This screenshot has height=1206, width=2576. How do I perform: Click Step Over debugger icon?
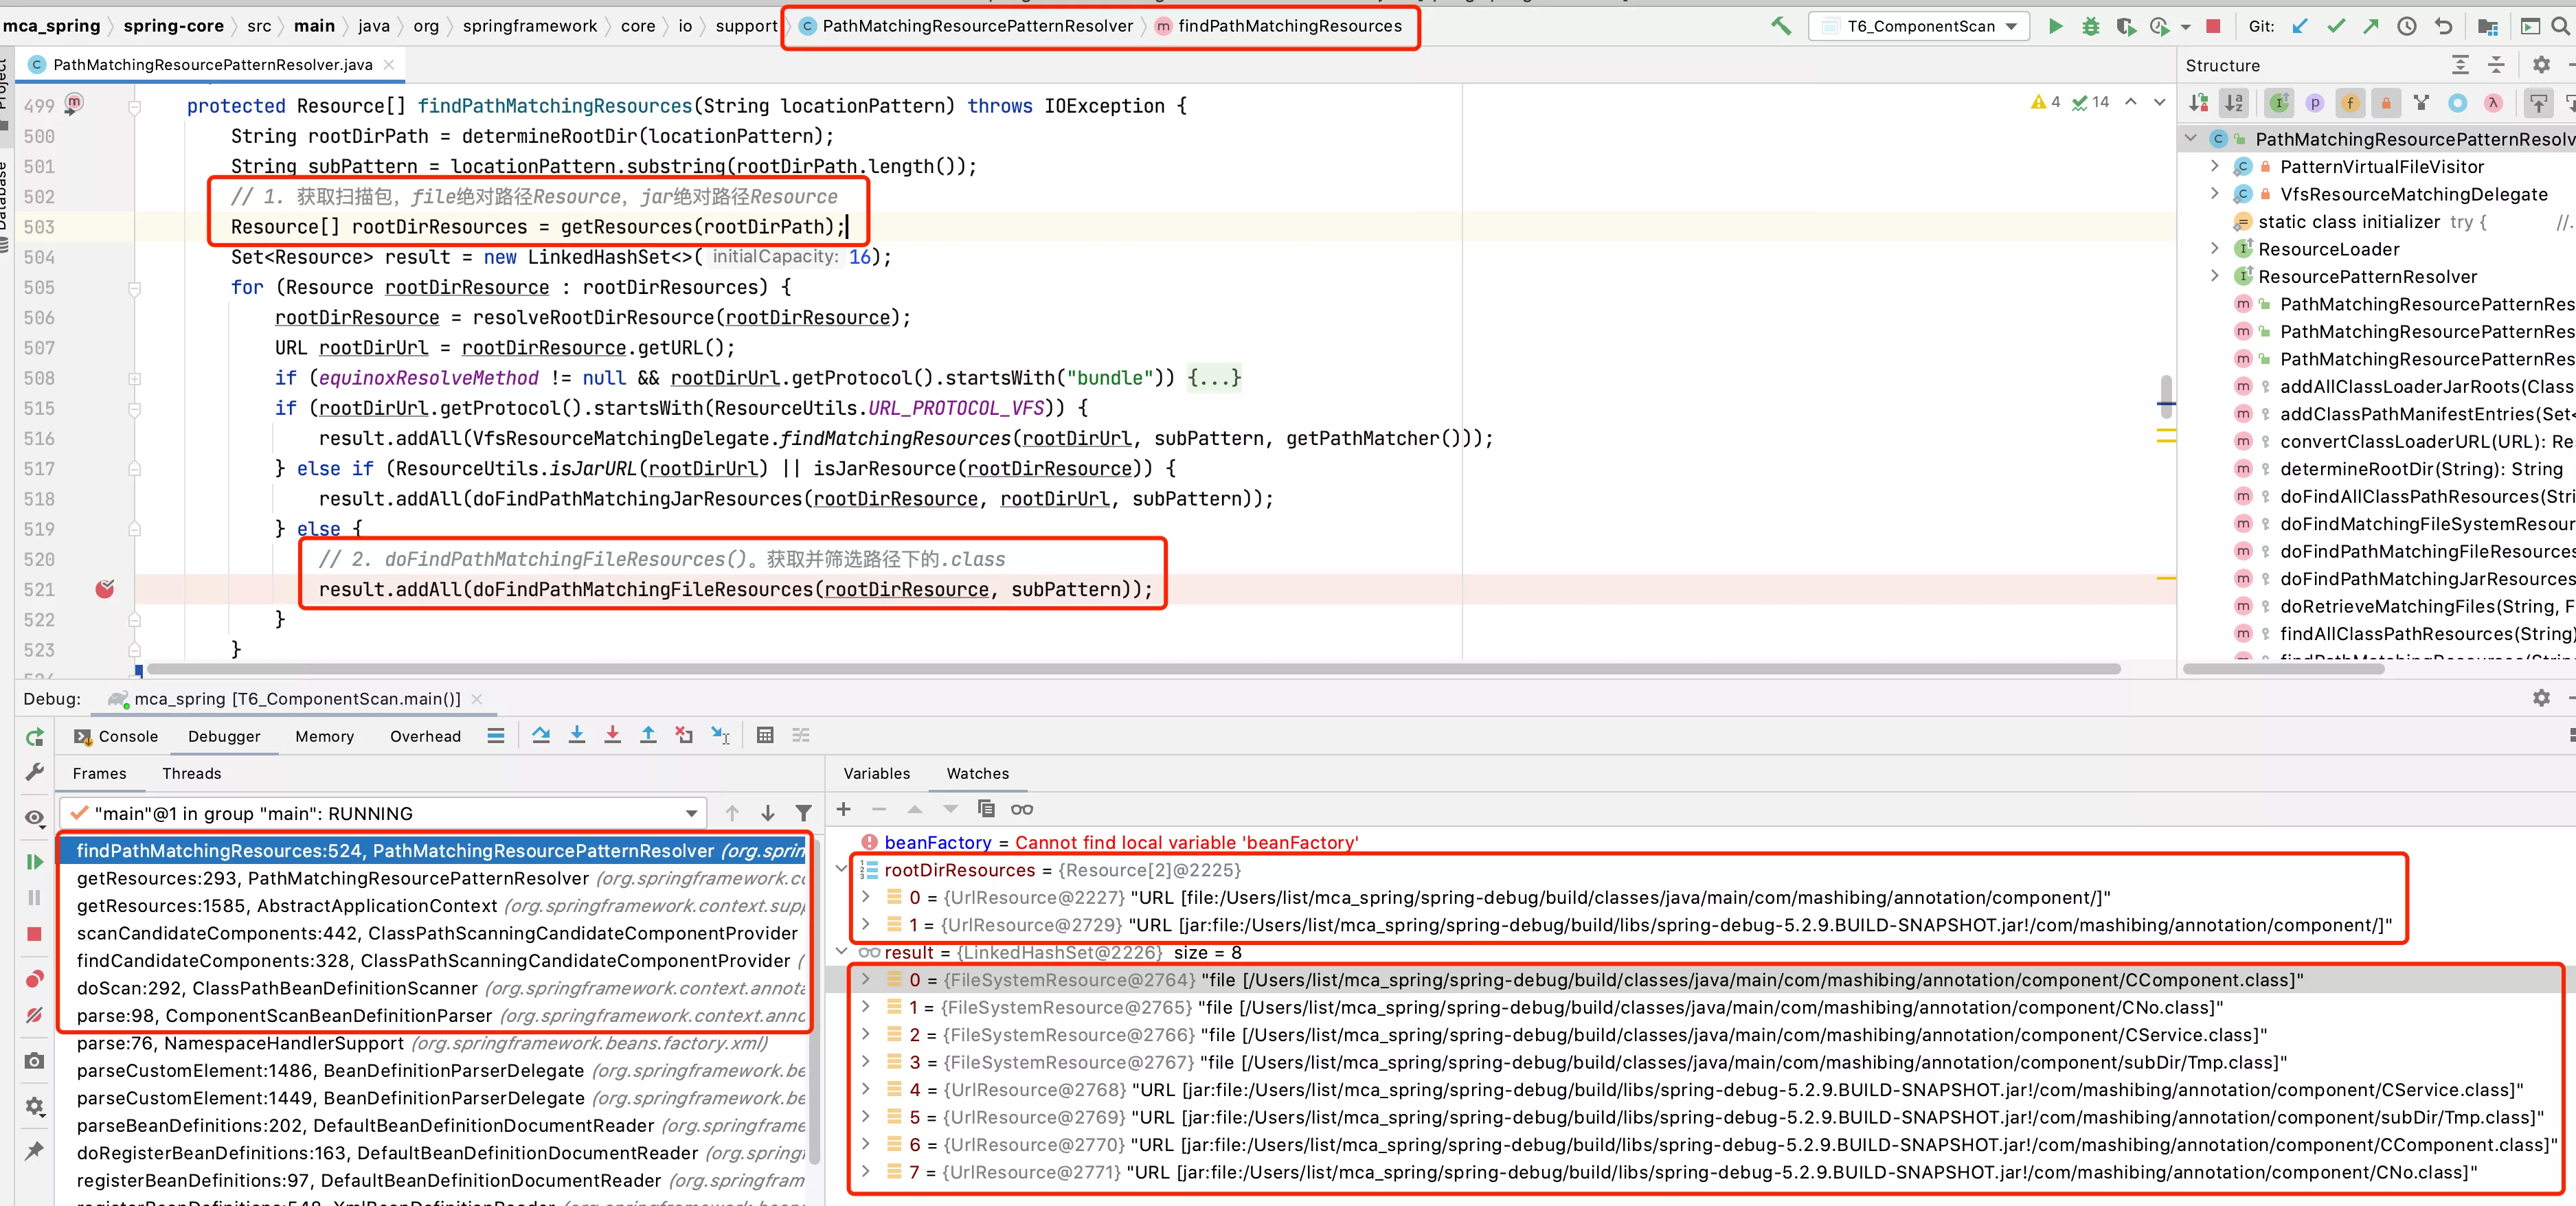click(541, 735)
